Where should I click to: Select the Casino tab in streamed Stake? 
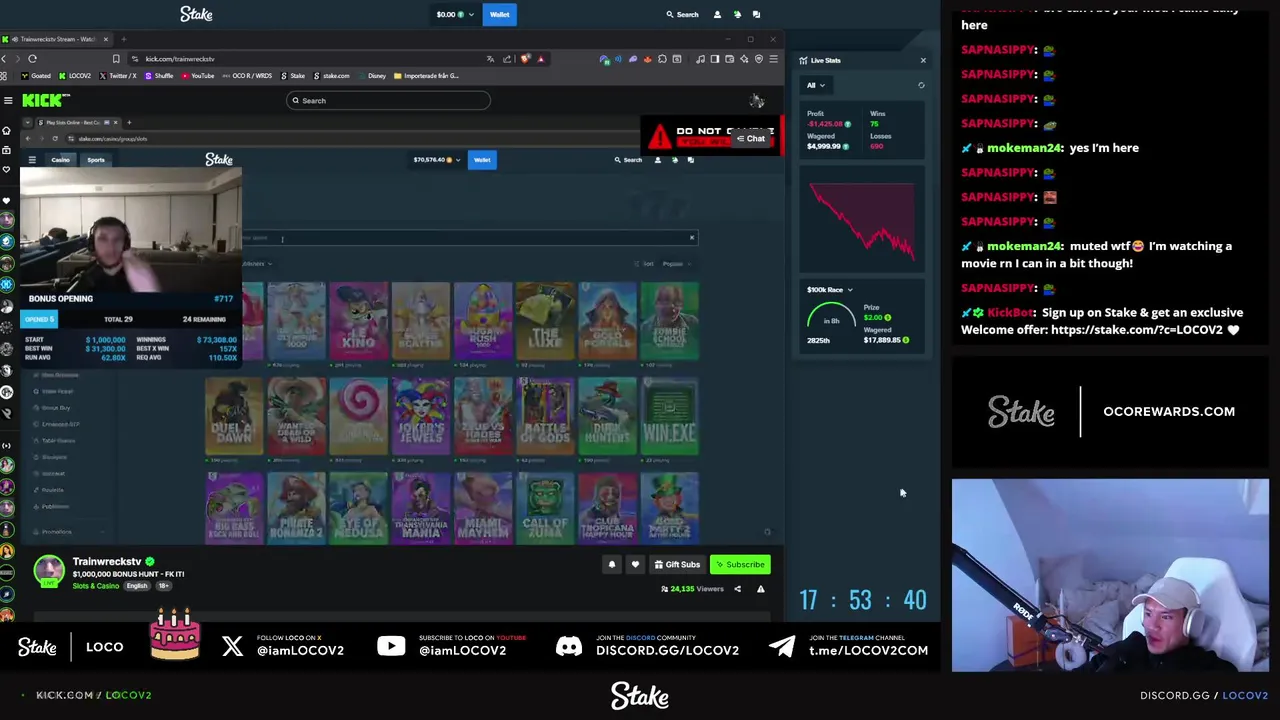coord(61,160)
